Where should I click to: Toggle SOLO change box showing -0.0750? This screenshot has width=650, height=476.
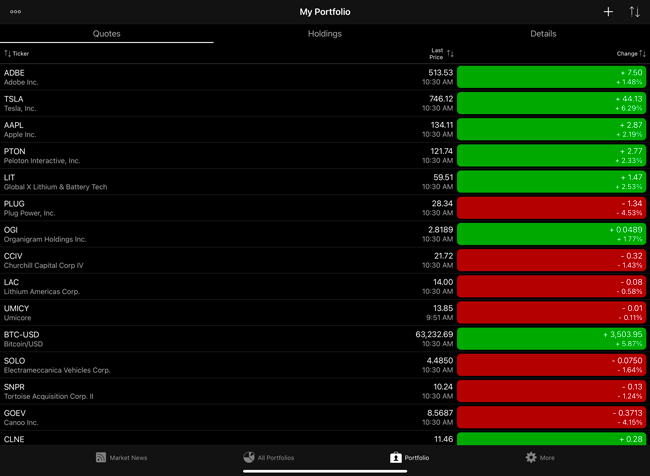(x=551, y=365)
